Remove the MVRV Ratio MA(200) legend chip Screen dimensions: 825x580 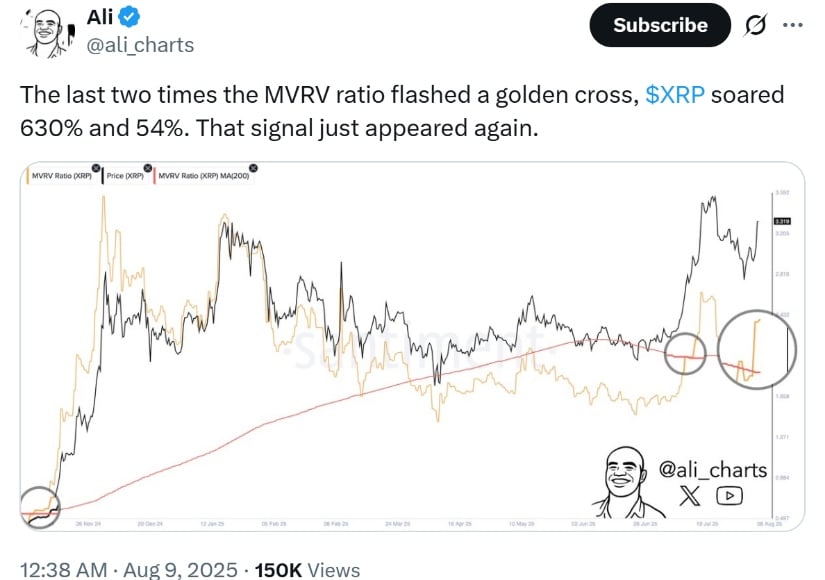pyautogui.click(x=253, y=168)
